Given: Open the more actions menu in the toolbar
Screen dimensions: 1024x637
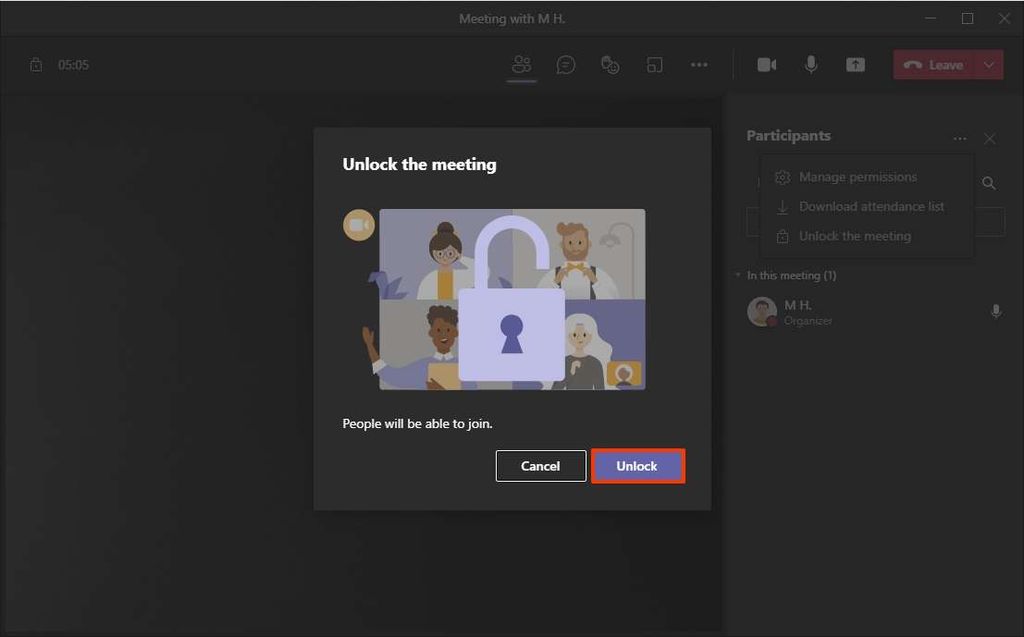Looking at the screenshot, I should pyautogui.click(x=699, y=64).
